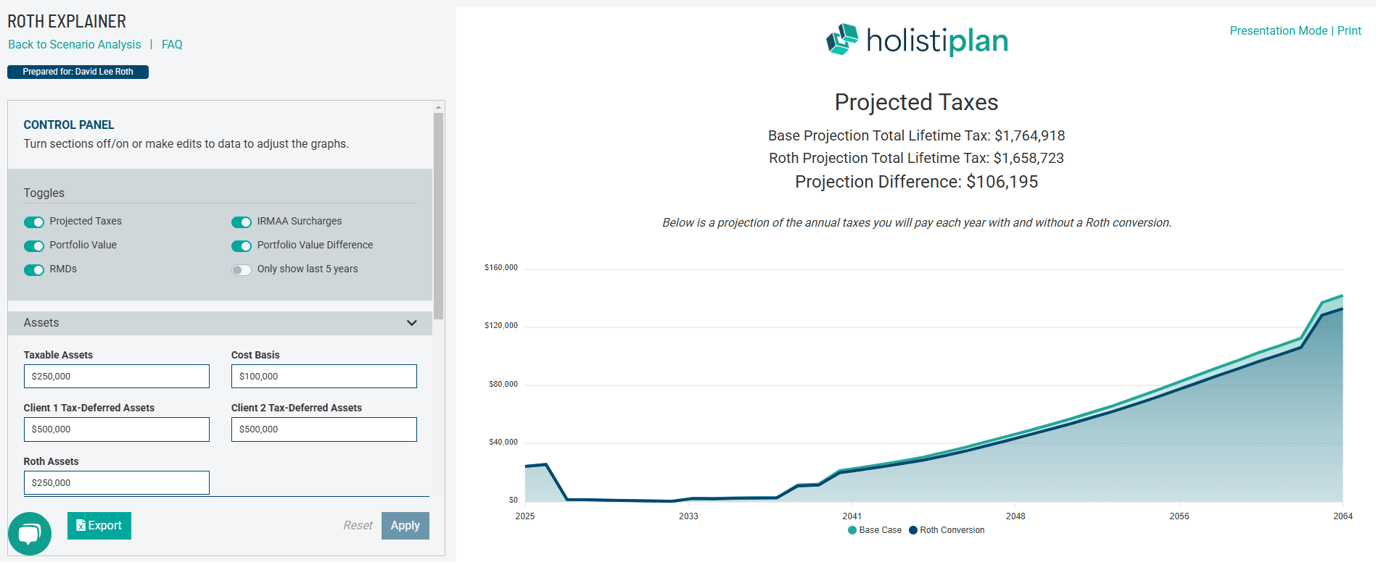This screenshot has height=562, width=1376.
Task: Apply the control panel changes
Action: [x=405, y=526]
